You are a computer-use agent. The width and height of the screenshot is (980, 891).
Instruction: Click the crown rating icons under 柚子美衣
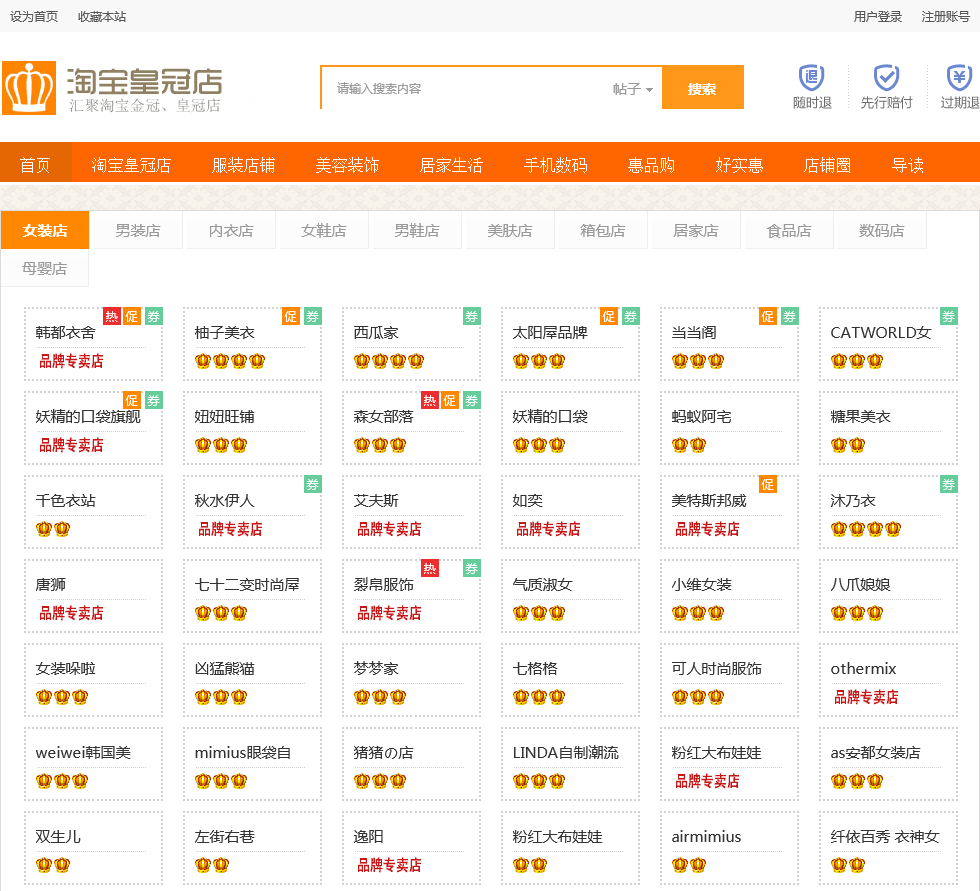point(230,361)
